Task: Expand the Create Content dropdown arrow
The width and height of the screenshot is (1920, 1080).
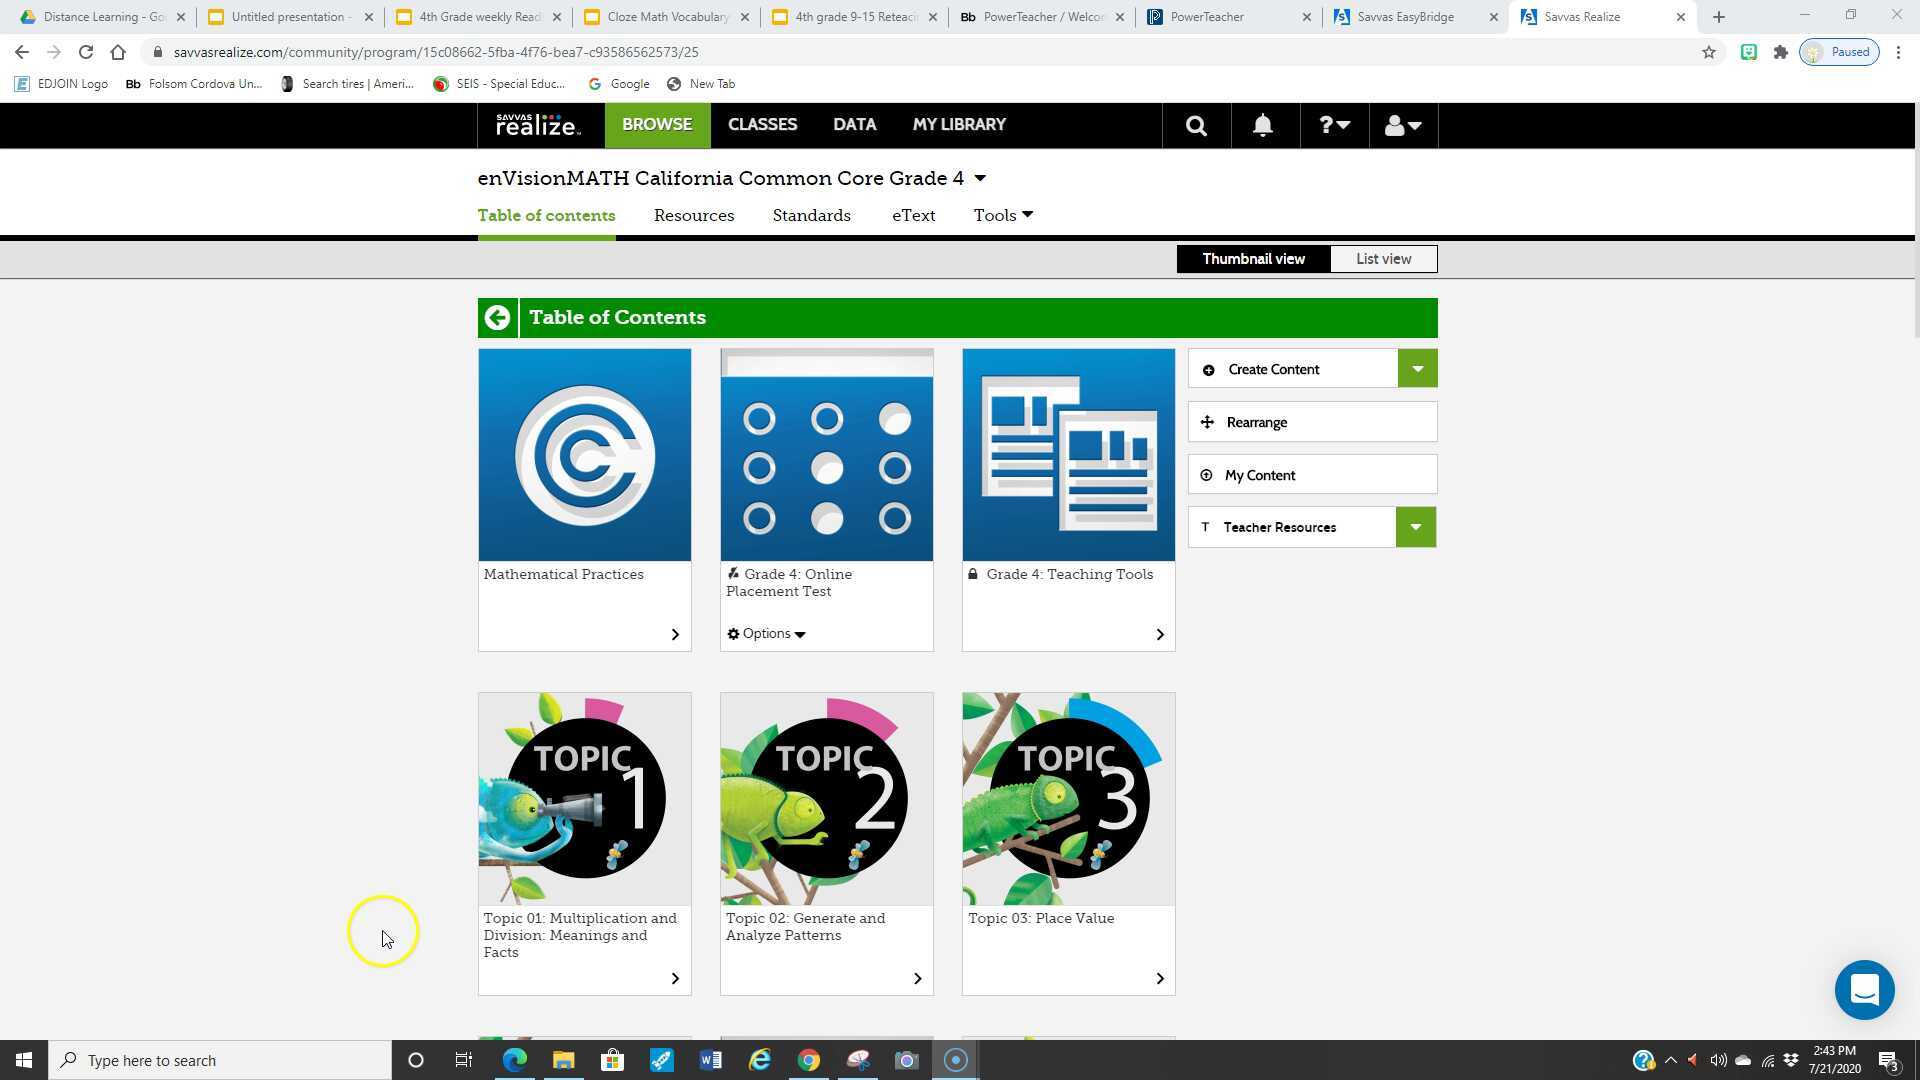Action: point(1417,368)
